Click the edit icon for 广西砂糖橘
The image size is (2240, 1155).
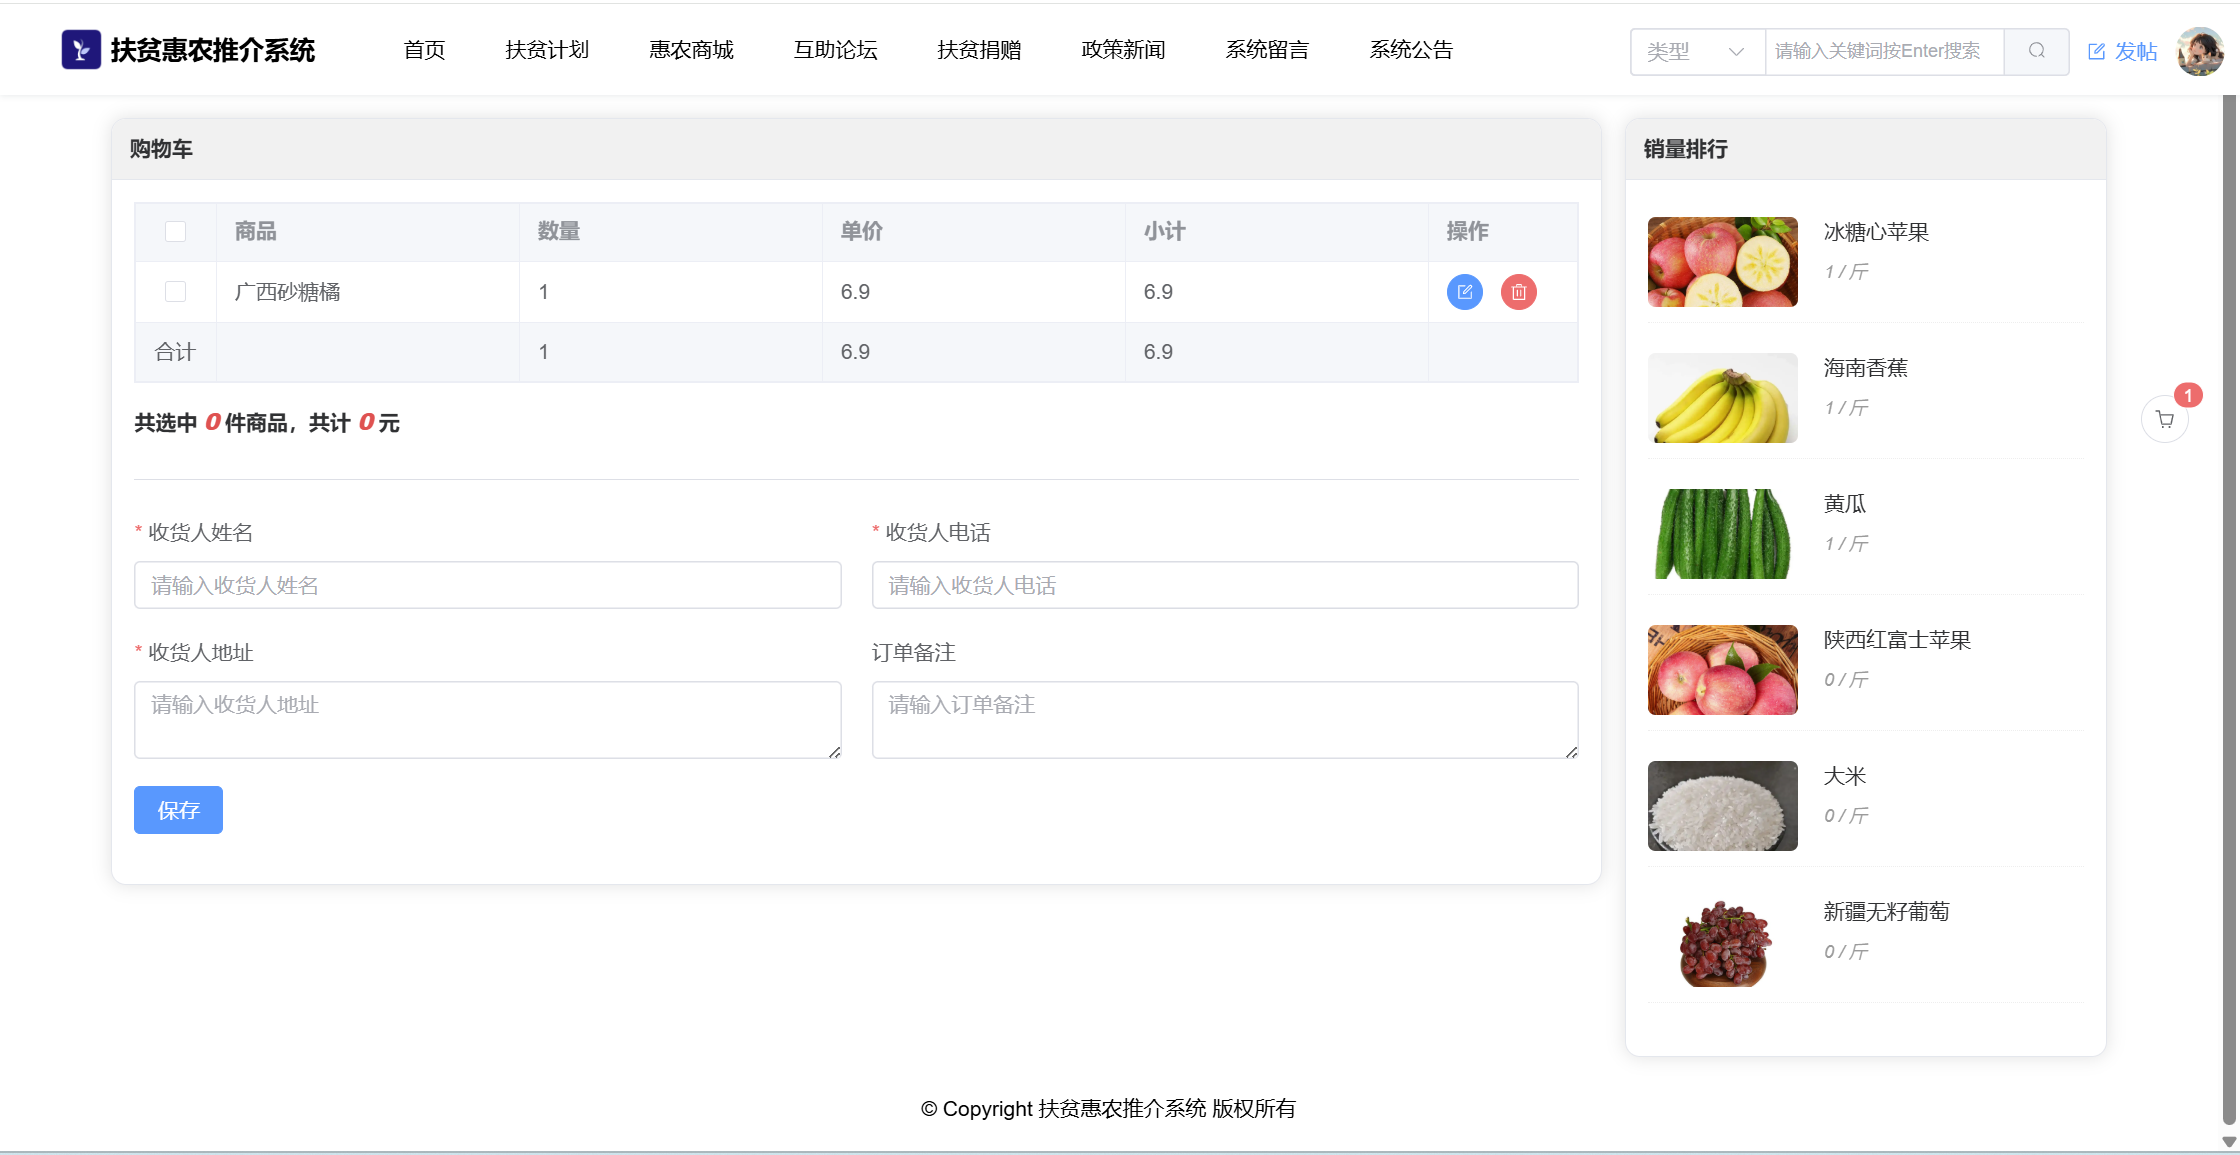point(1464,292)
